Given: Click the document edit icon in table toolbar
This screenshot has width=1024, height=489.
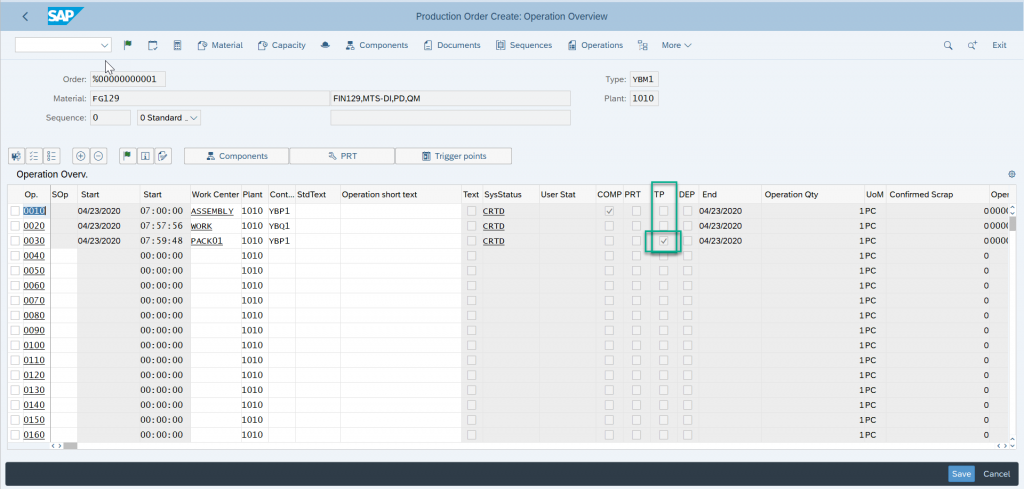Looking at the screenshot, I should click(163, 156).
